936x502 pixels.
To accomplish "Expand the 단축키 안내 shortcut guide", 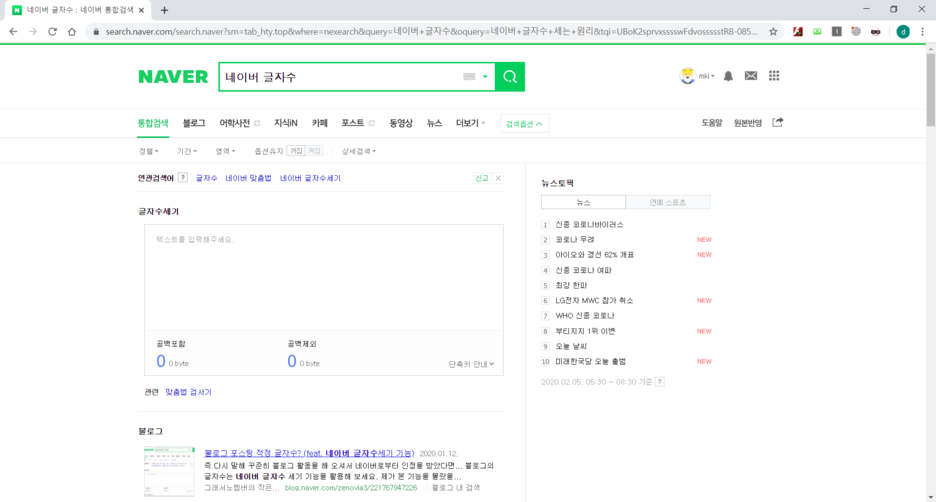I will coord(471,364).
